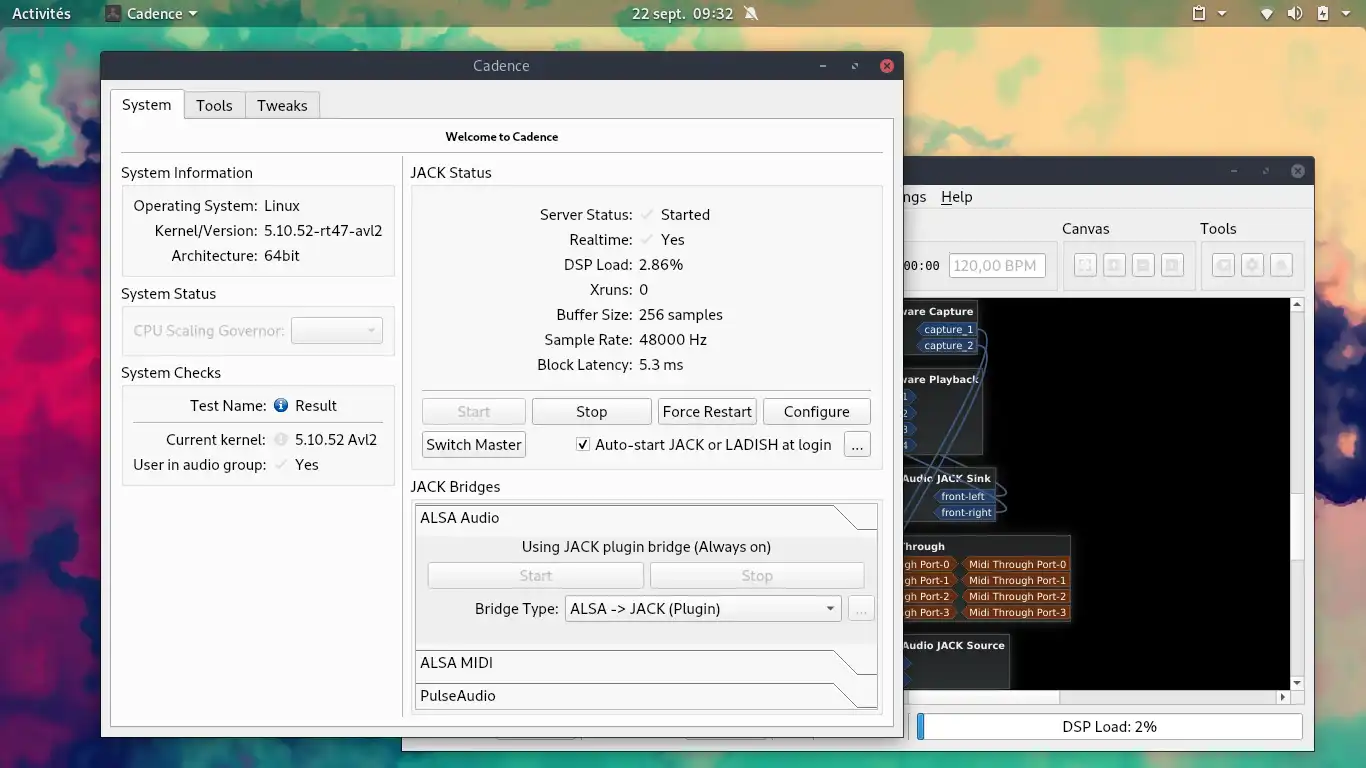Click the DSP Load progress bar
The height and width of the screenshot is (768, 1366).
[x=1109, y=727]
